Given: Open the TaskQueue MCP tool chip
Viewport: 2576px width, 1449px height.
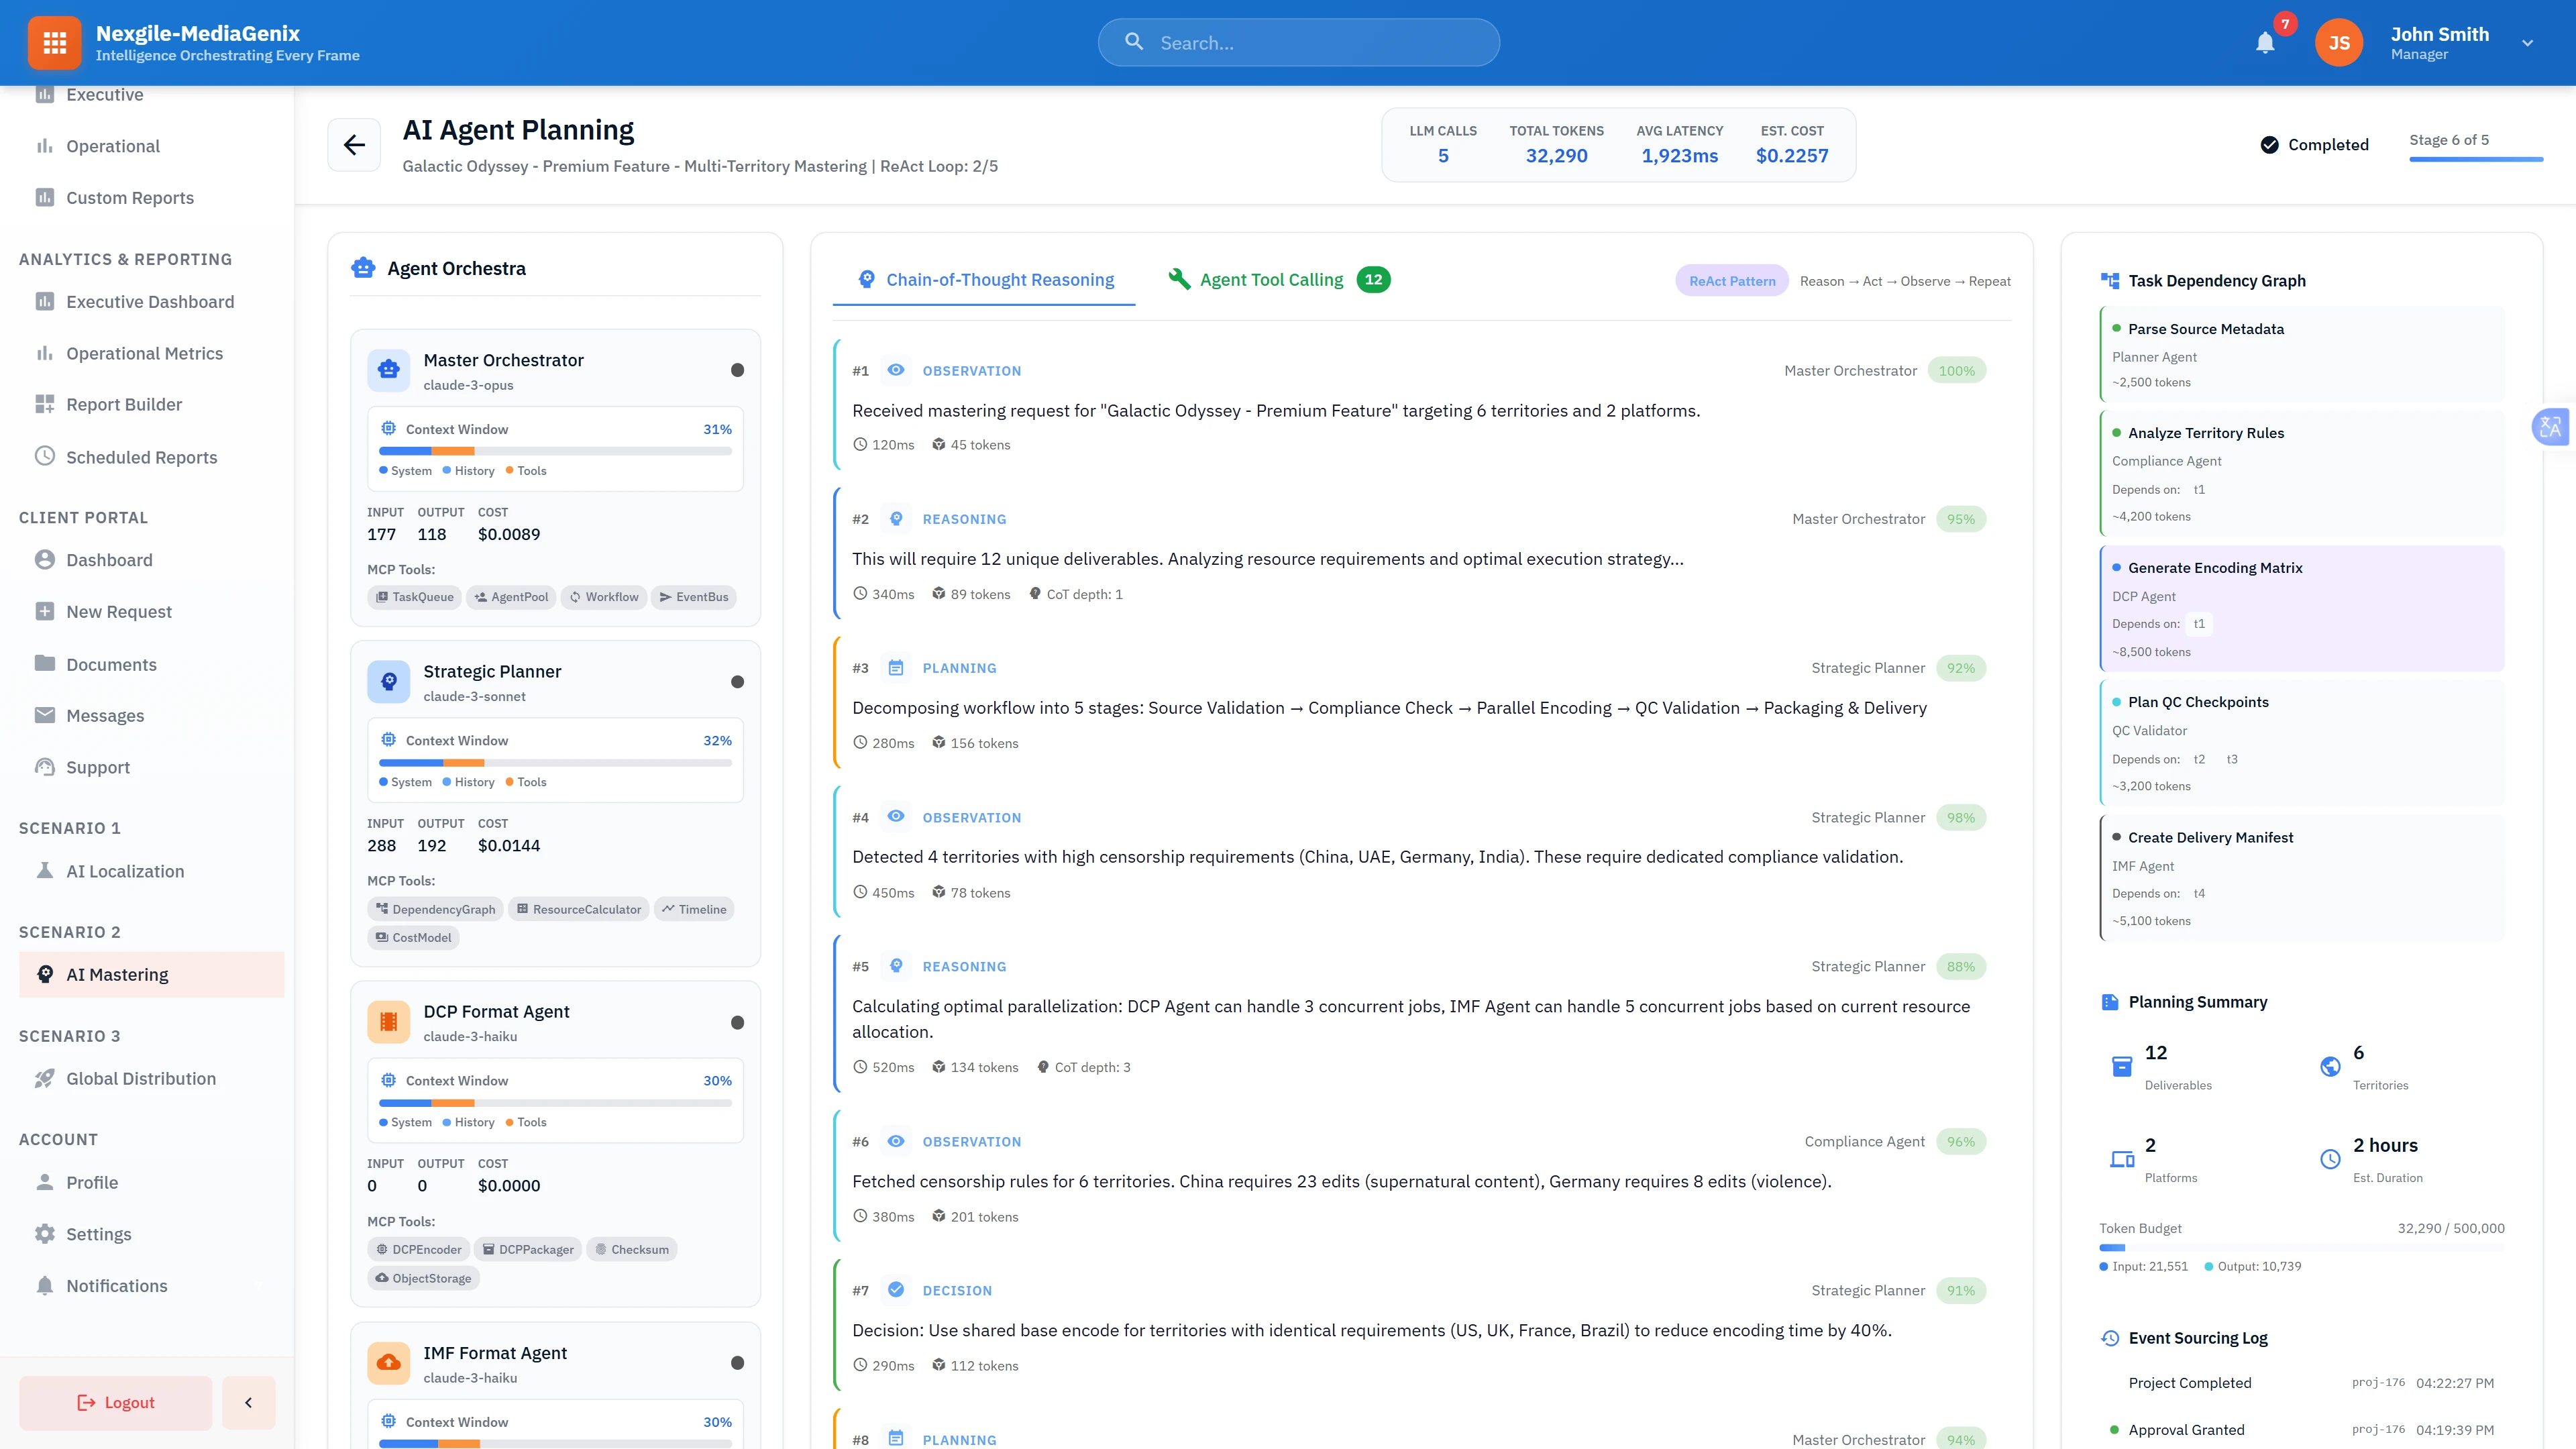Looking at the screenshot, I should click(x=414, y=597).
